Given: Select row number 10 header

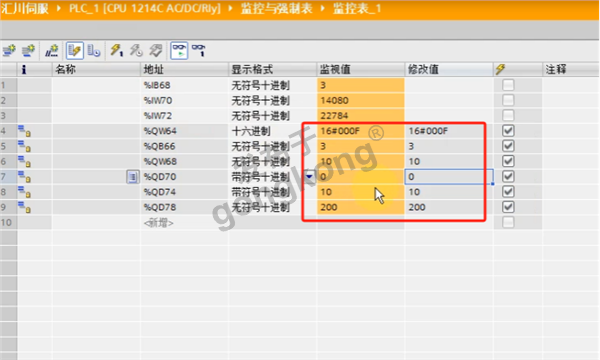Looking at the screenshot, I should [x=8, y=223].
